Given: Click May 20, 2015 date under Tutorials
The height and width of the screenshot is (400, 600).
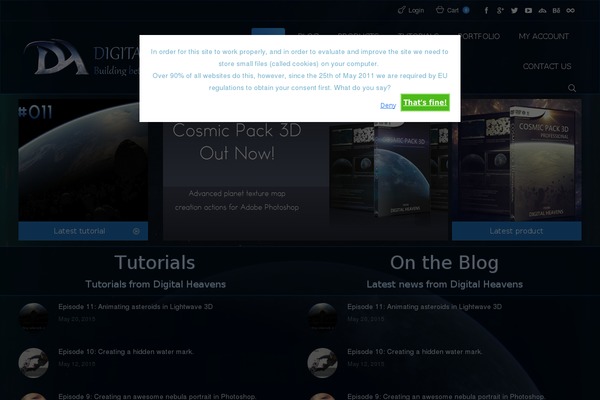Looking at the screenshot, I should click(77, 319).
